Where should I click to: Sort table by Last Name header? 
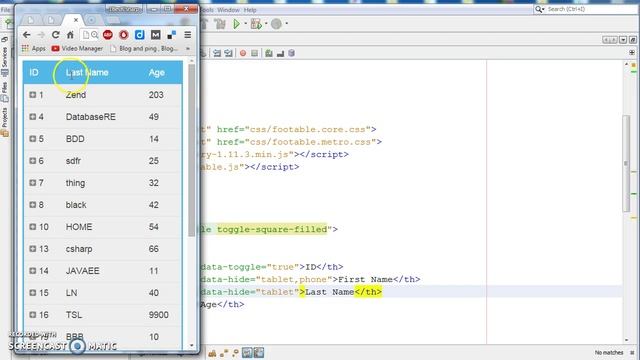(87, 73)
